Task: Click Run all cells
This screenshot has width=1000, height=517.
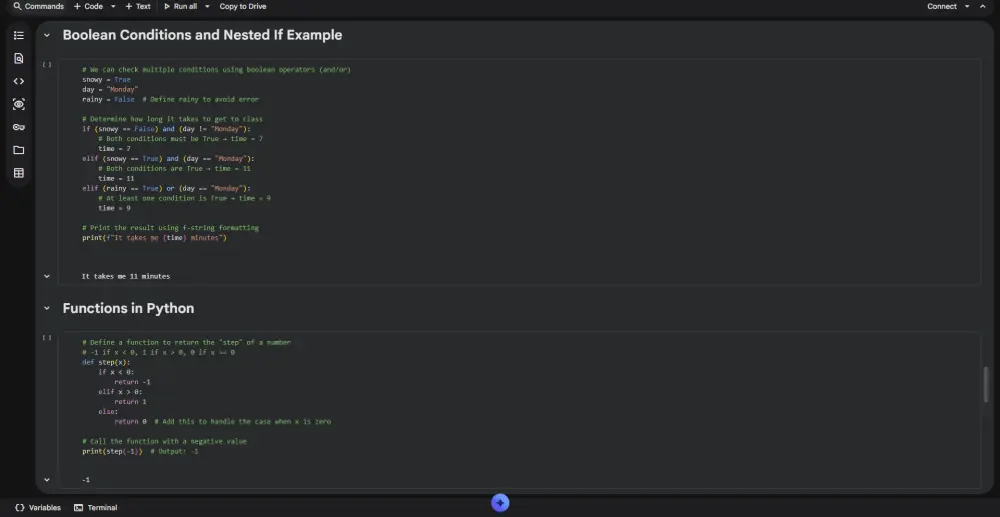Action: [x=180, y=6]
